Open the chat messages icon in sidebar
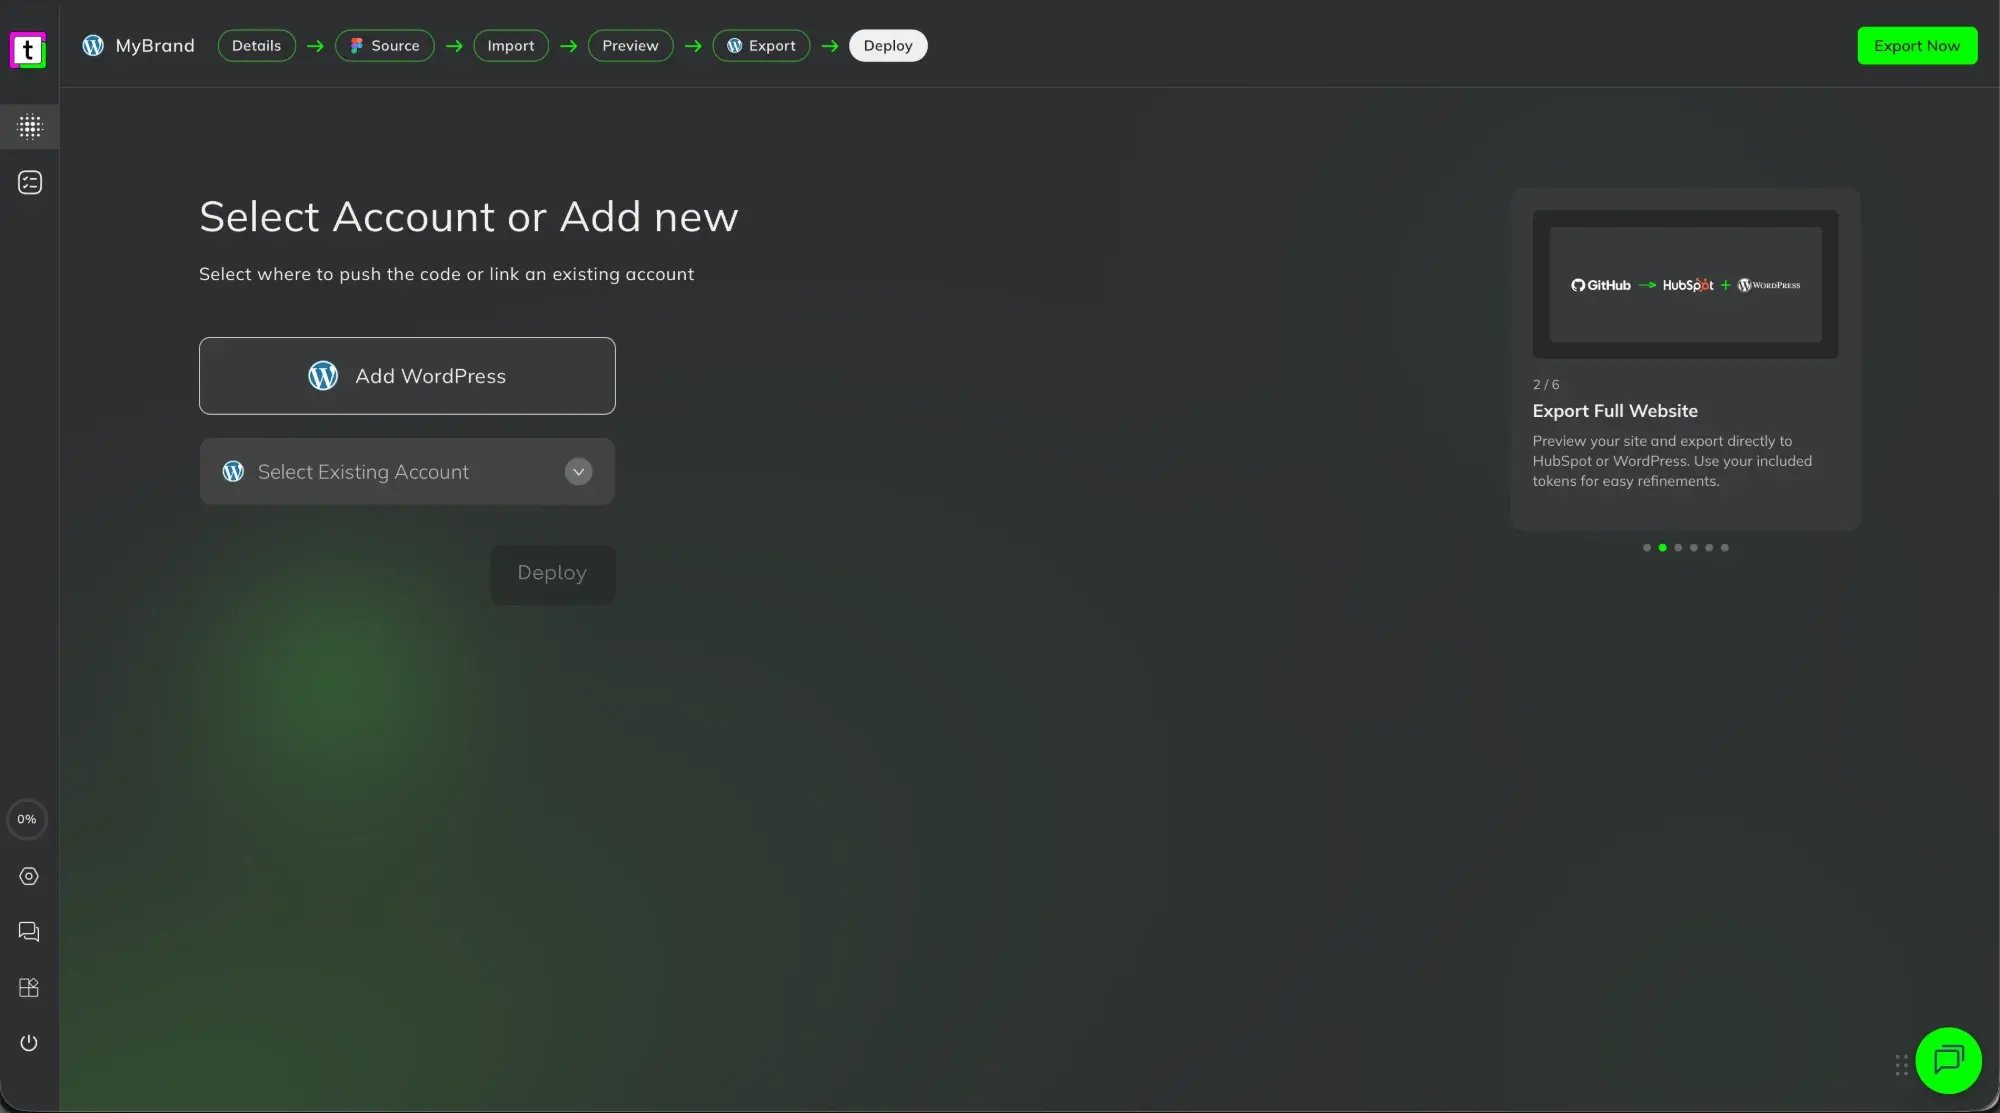This screenshot has width=2000, height=1113. (x=29, y=932)
